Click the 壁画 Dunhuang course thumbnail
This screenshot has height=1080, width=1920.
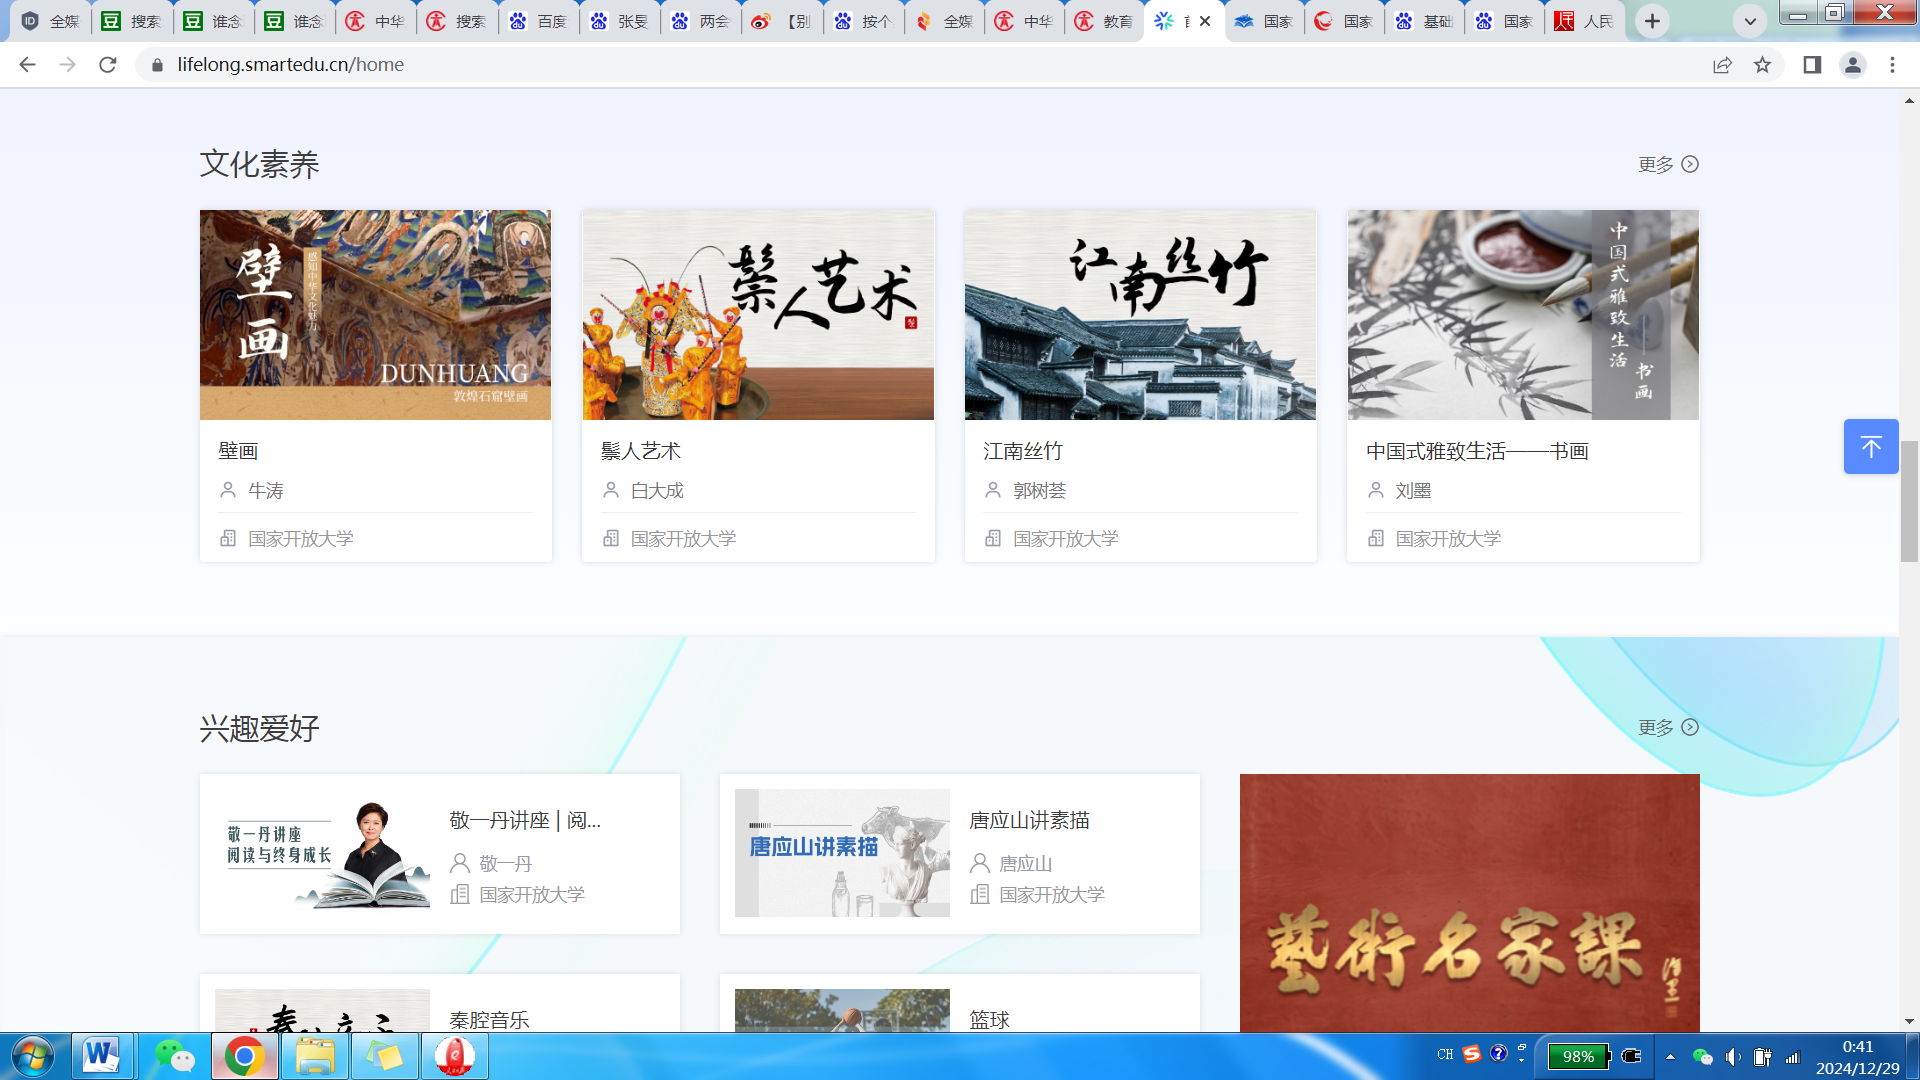coord(375,315)
